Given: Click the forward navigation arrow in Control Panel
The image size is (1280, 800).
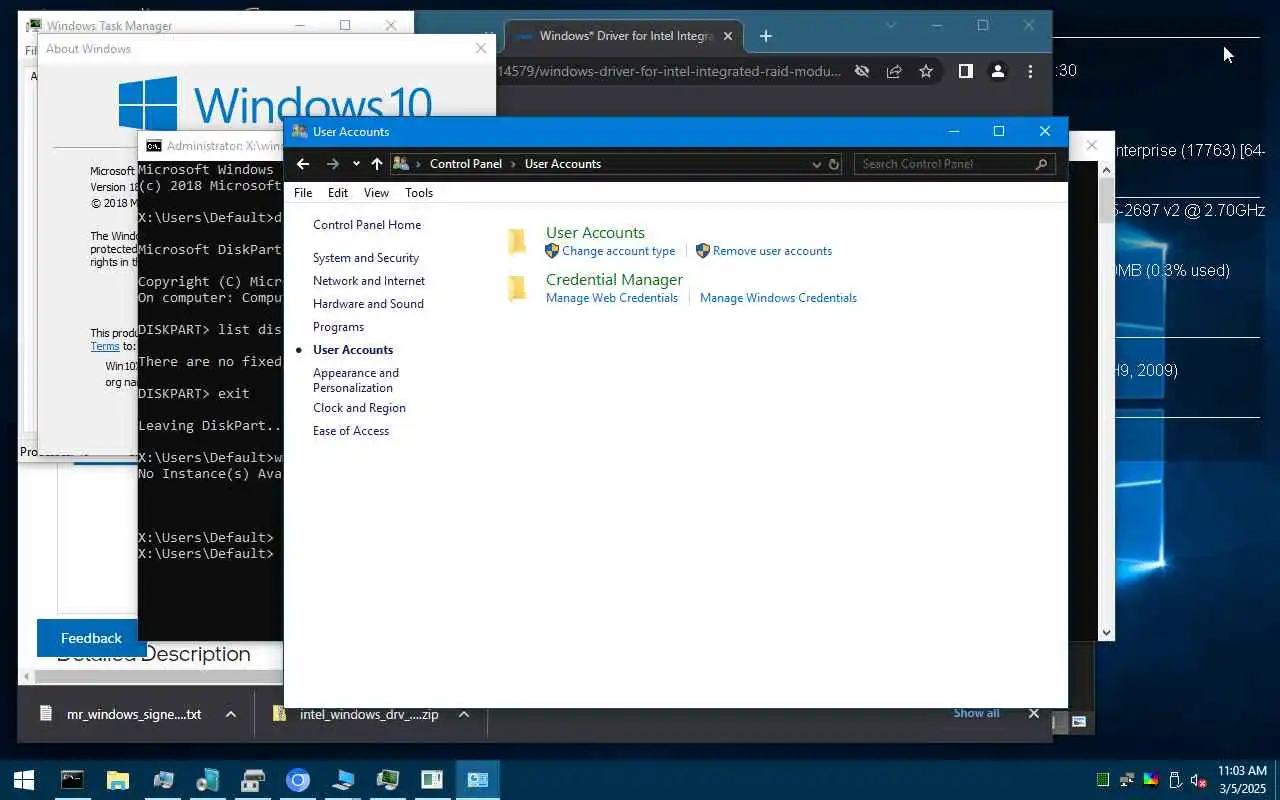Looking at the screenshot, I should [x=333, y=164].
